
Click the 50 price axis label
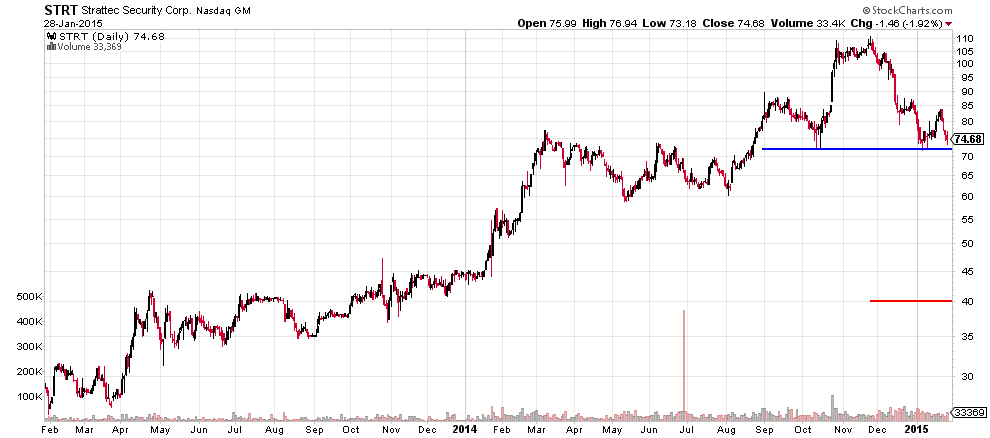pyautogui.click(x=965, y=244)
